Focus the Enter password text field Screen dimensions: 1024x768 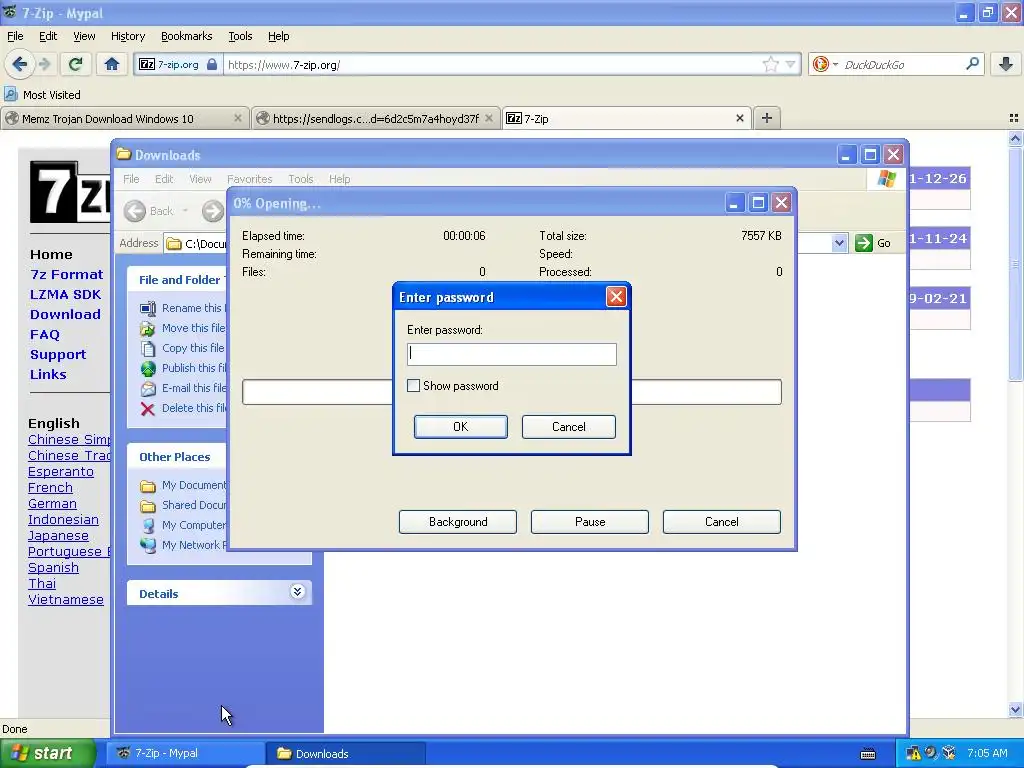tap(511, 354)
